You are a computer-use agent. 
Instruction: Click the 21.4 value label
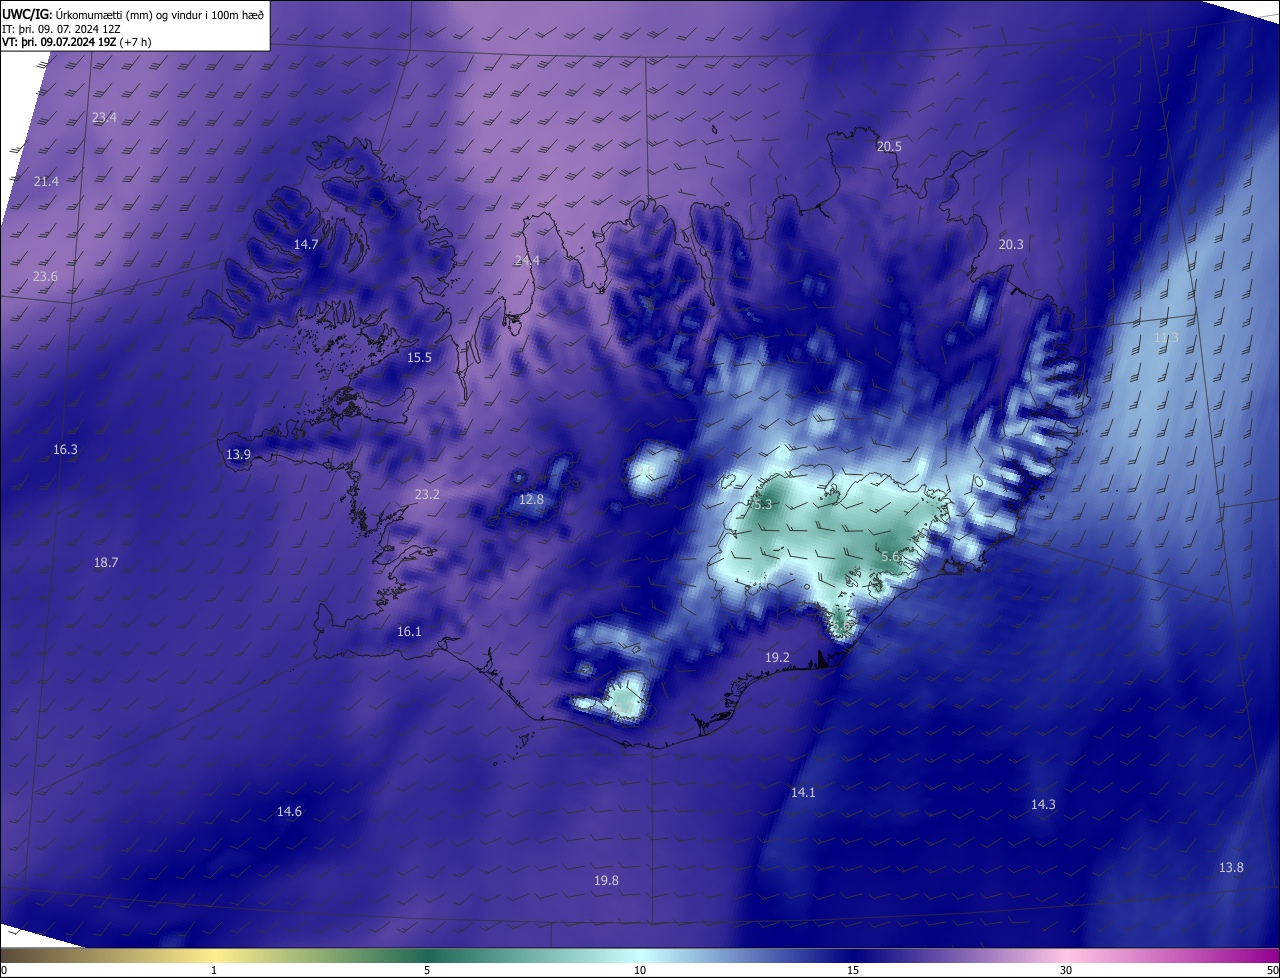[x=46, y=181]
